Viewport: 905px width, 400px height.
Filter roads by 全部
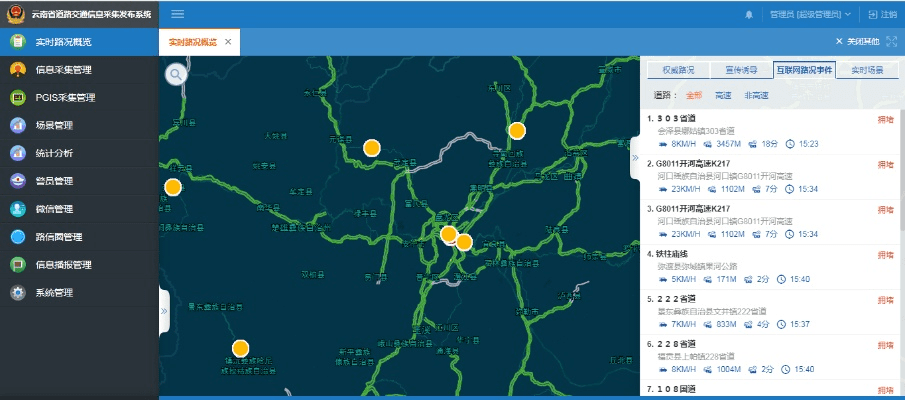coord(694,95)
